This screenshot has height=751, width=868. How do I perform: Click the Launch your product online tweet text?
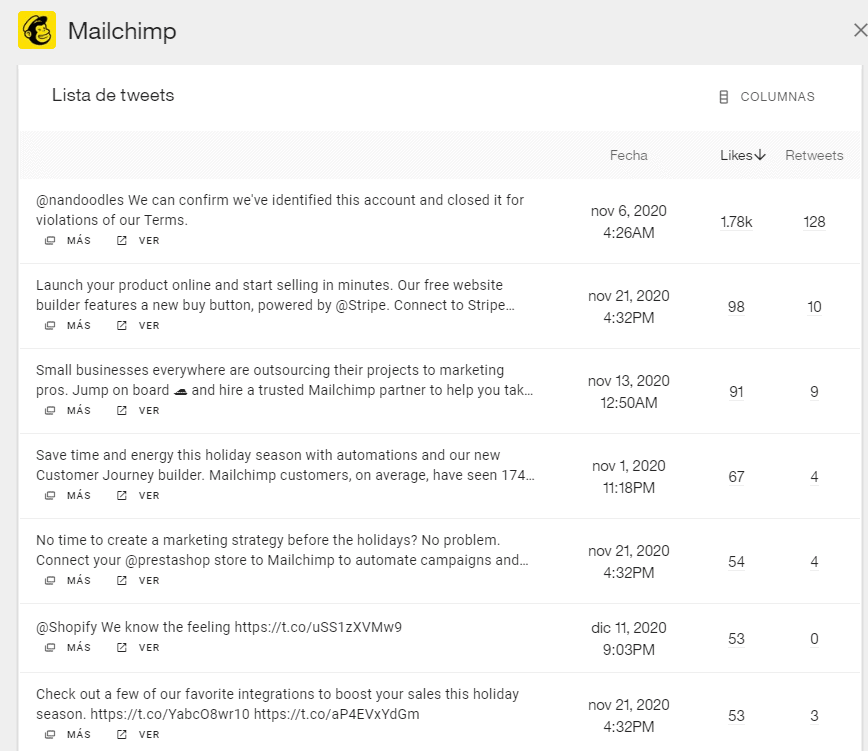point(275,295)
